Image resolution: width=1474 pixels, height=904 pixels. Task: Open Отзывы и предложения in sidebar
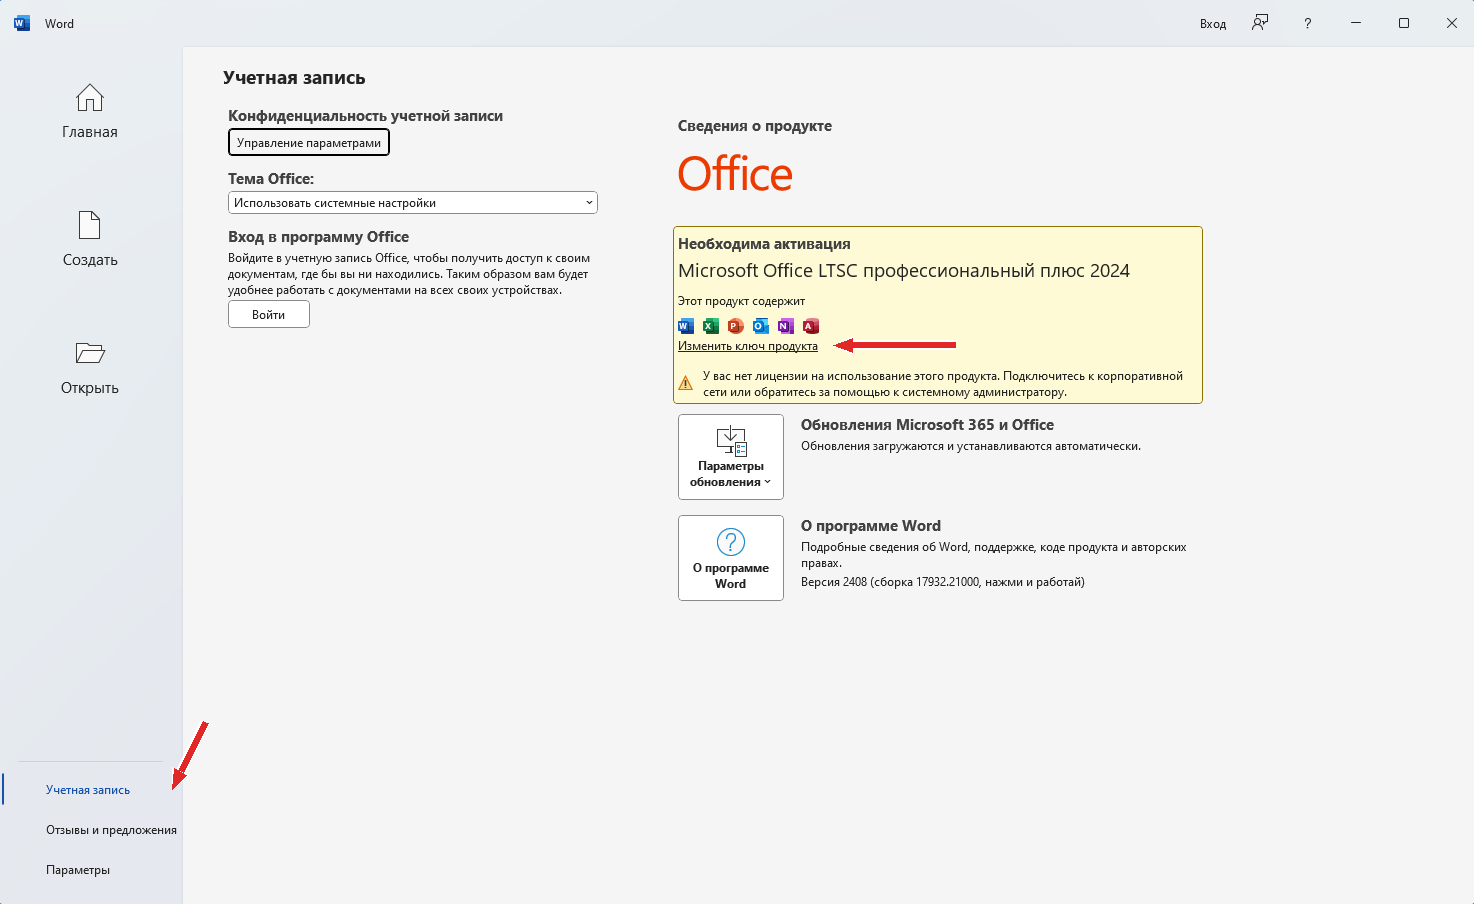[x=111, y=830]
